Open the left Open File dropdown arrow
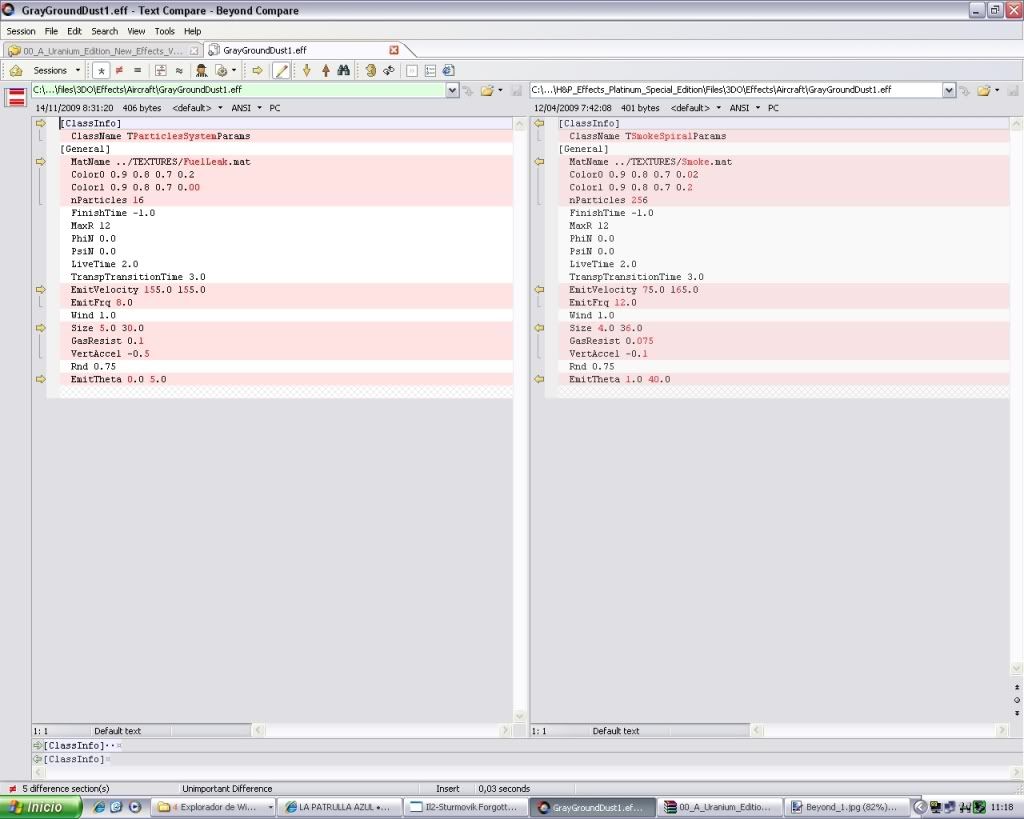This screenshot has height=819, width=1024. point(501,90)
